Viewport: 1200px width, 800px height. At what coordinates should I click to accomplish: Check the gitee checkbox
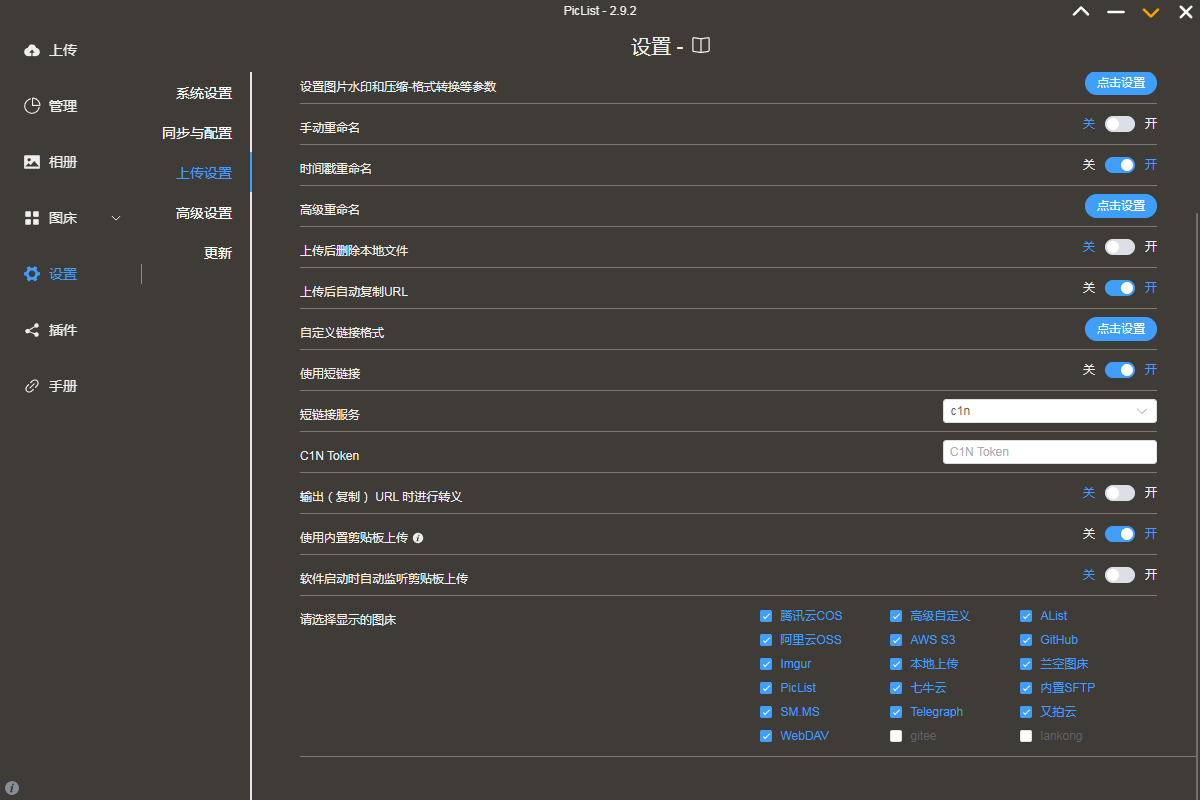[x=896, y=736]
